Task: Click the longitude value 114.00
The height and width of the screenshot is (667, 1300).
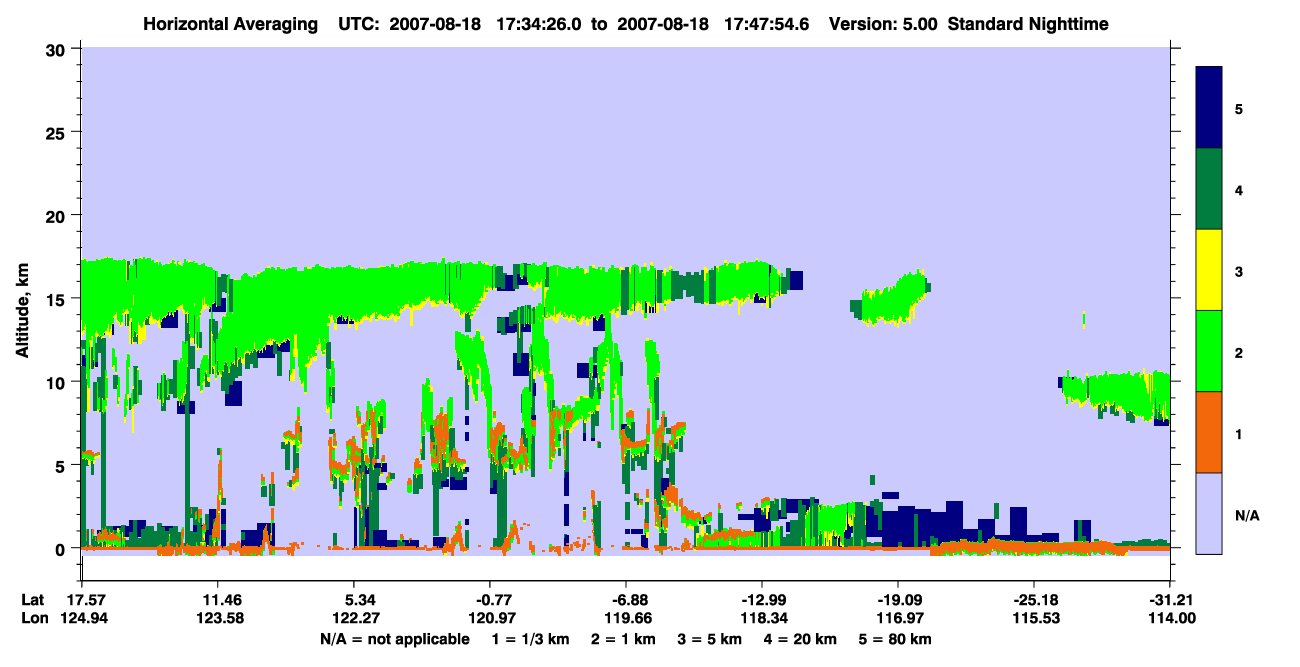Action: [x=1170, y=618]
